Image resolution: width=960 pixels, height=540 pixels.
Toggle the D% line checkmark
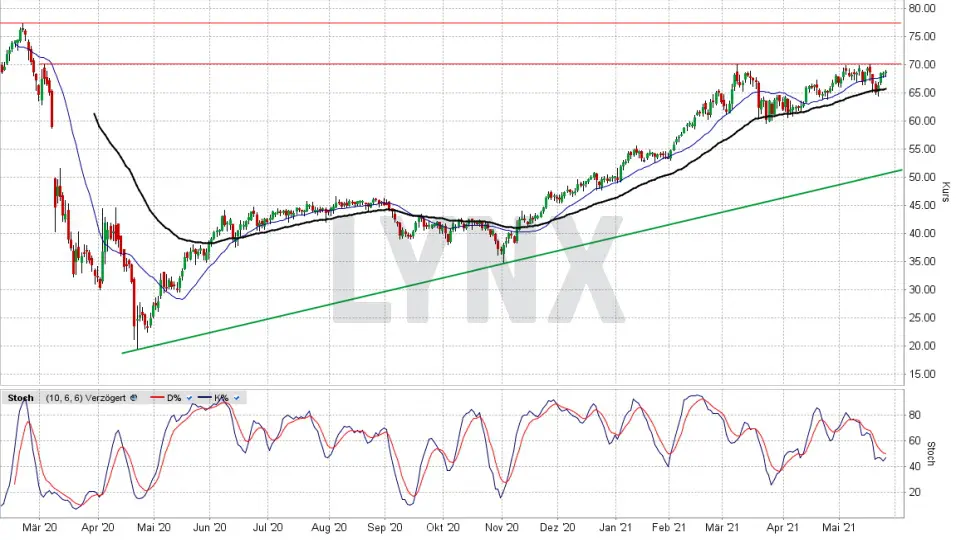tap(189, 398)
